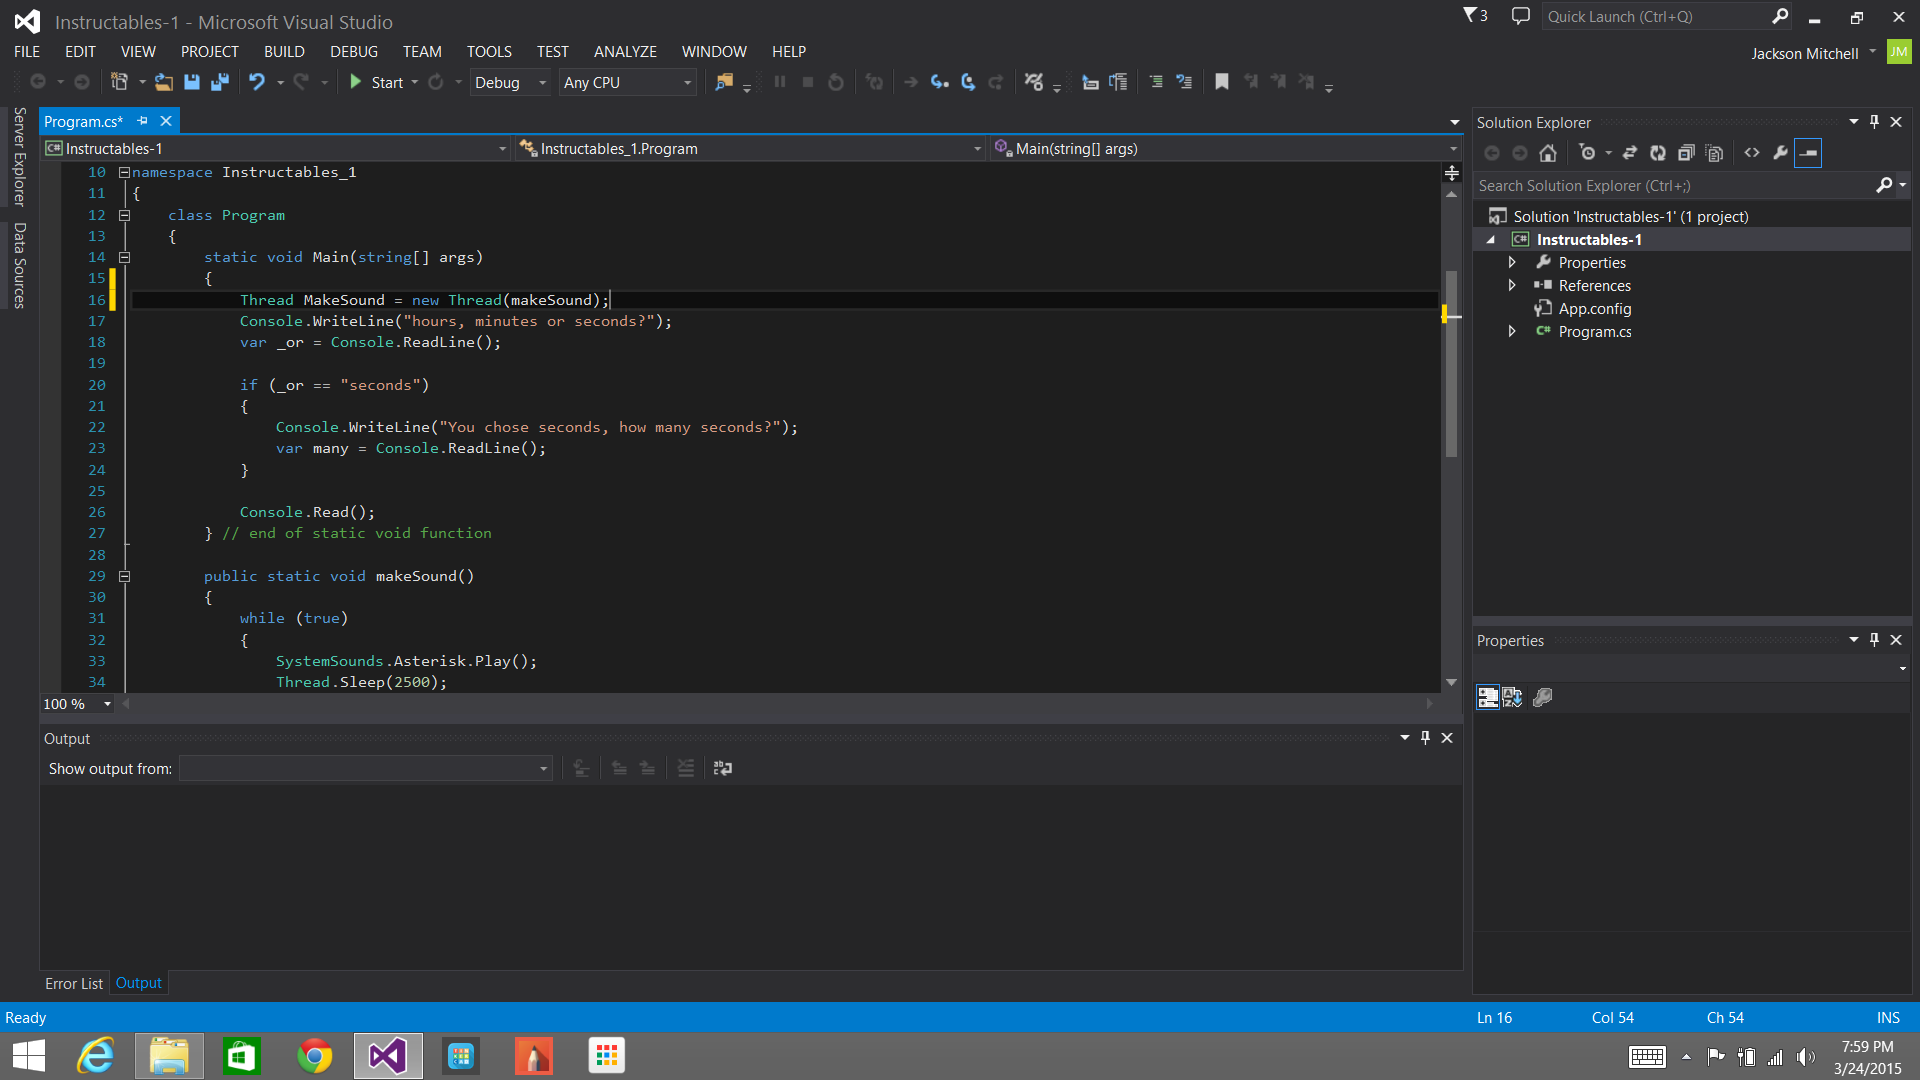Click the Start debugging button

click(x=376, y=82)
